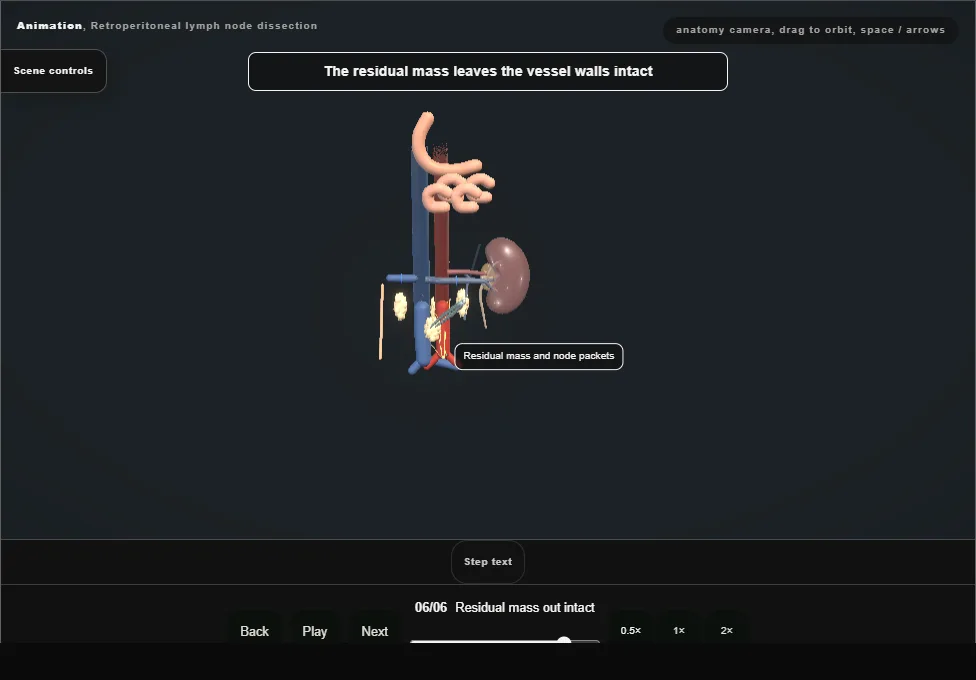976x680 pixels.
Task: Click the timeline progress slider handle
Action: (x=564, y=641)
